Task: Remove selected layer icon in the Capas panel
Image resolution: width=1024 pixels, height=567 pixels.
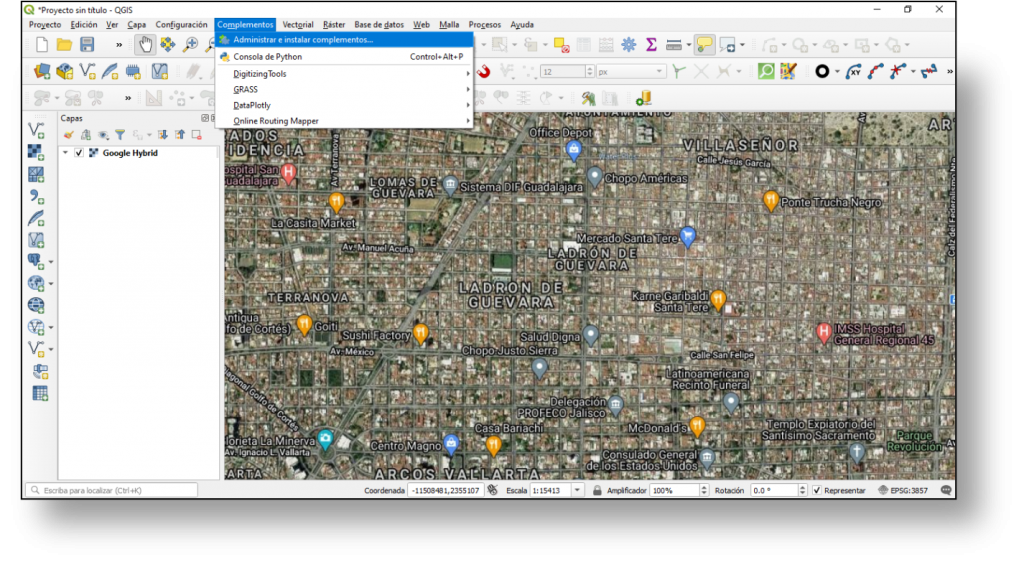Action: [x=197, y=135]
